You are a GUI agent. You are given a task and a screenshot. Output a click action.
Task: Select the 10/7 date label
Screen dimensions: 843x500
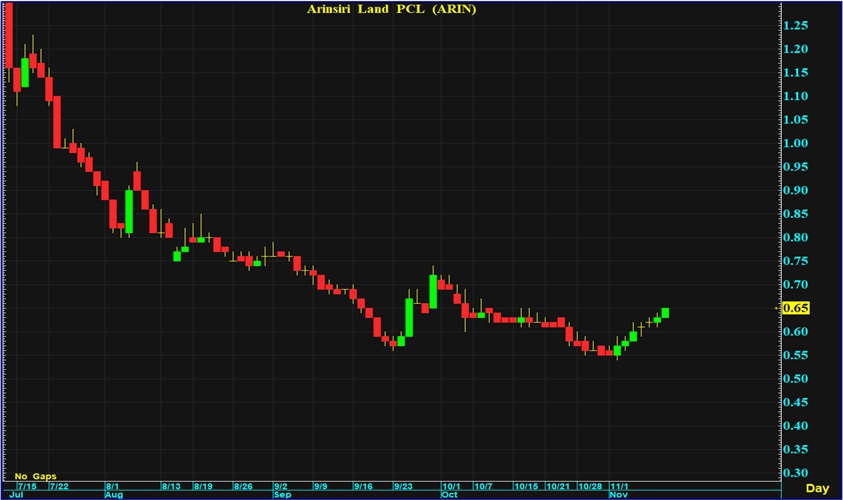pyautogui.click(x=483, y=486)
